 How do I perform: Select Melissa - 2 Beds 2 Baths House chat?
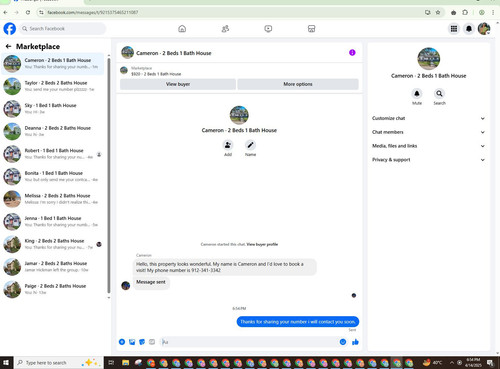pyautogui.click(x=53, y=199)
